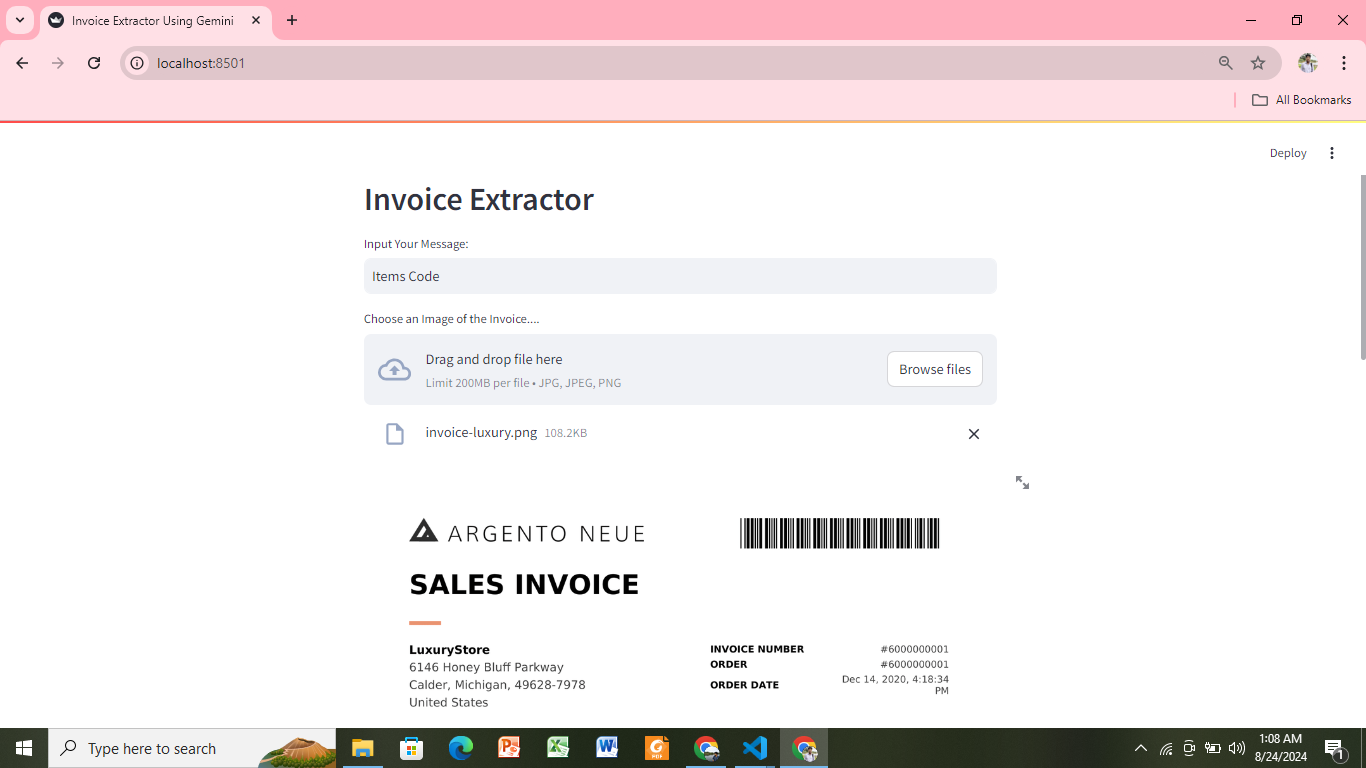Image resolution: width=1366 pixels, height=768 pixels.
Task: Select the Invoice Extractor Using Gemini tab
Action: (x=150, y=20)
